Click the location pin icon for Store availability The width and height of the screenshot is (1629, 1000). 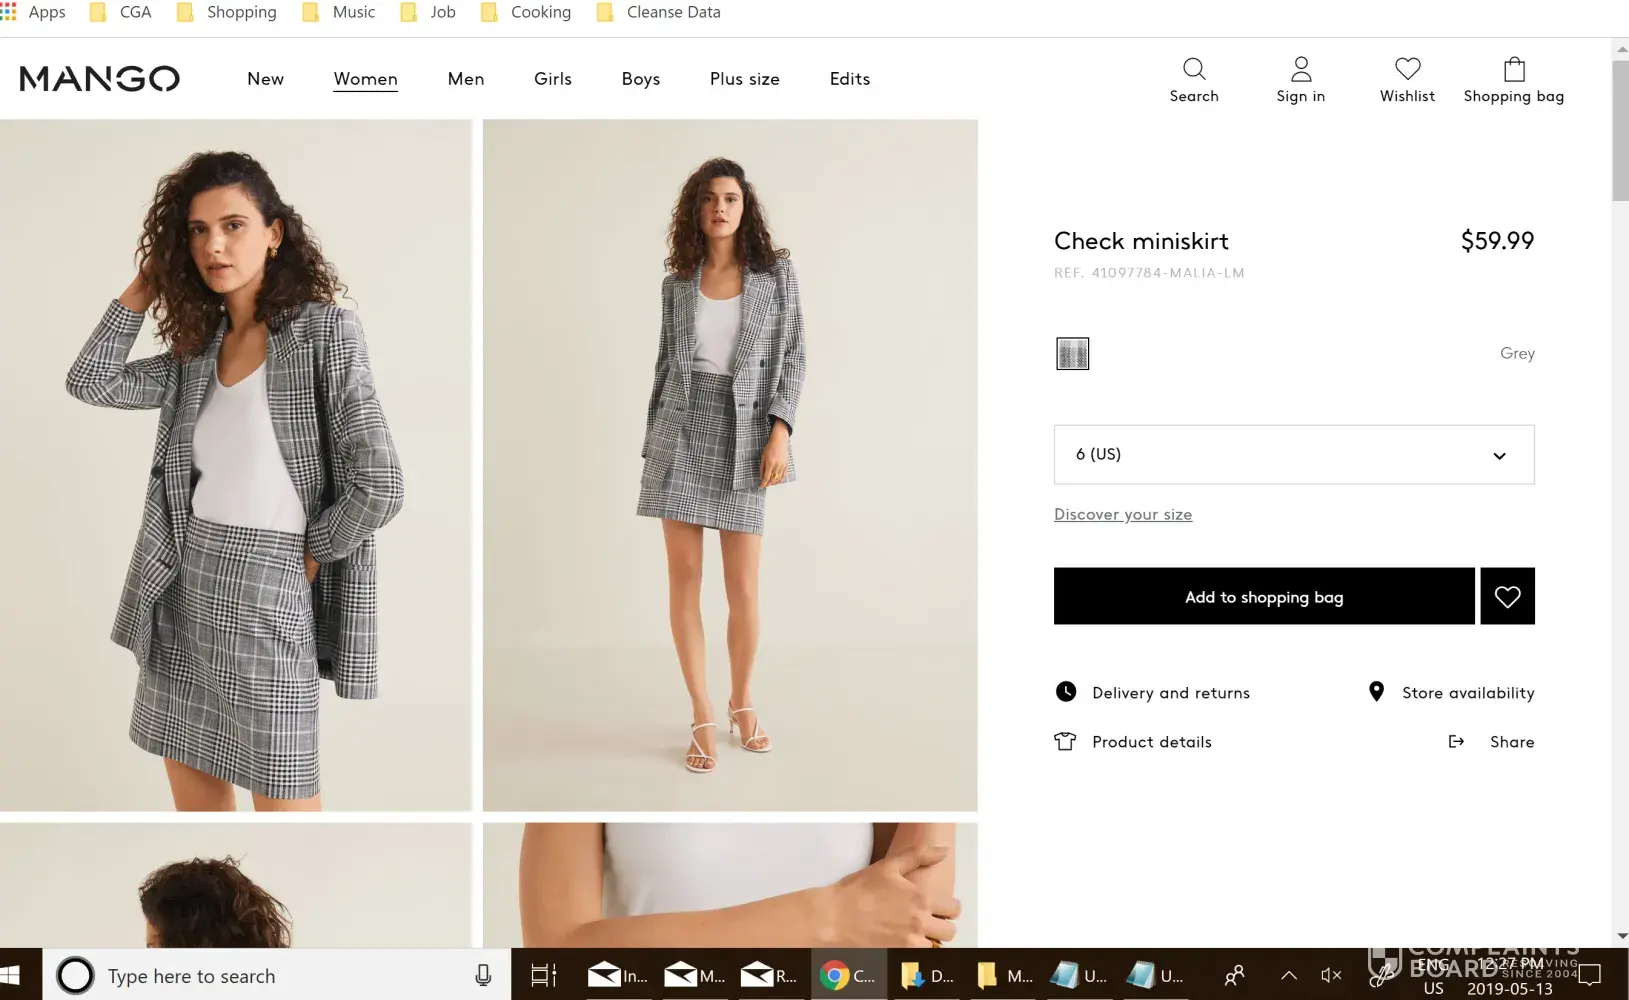pos(1376,692)
